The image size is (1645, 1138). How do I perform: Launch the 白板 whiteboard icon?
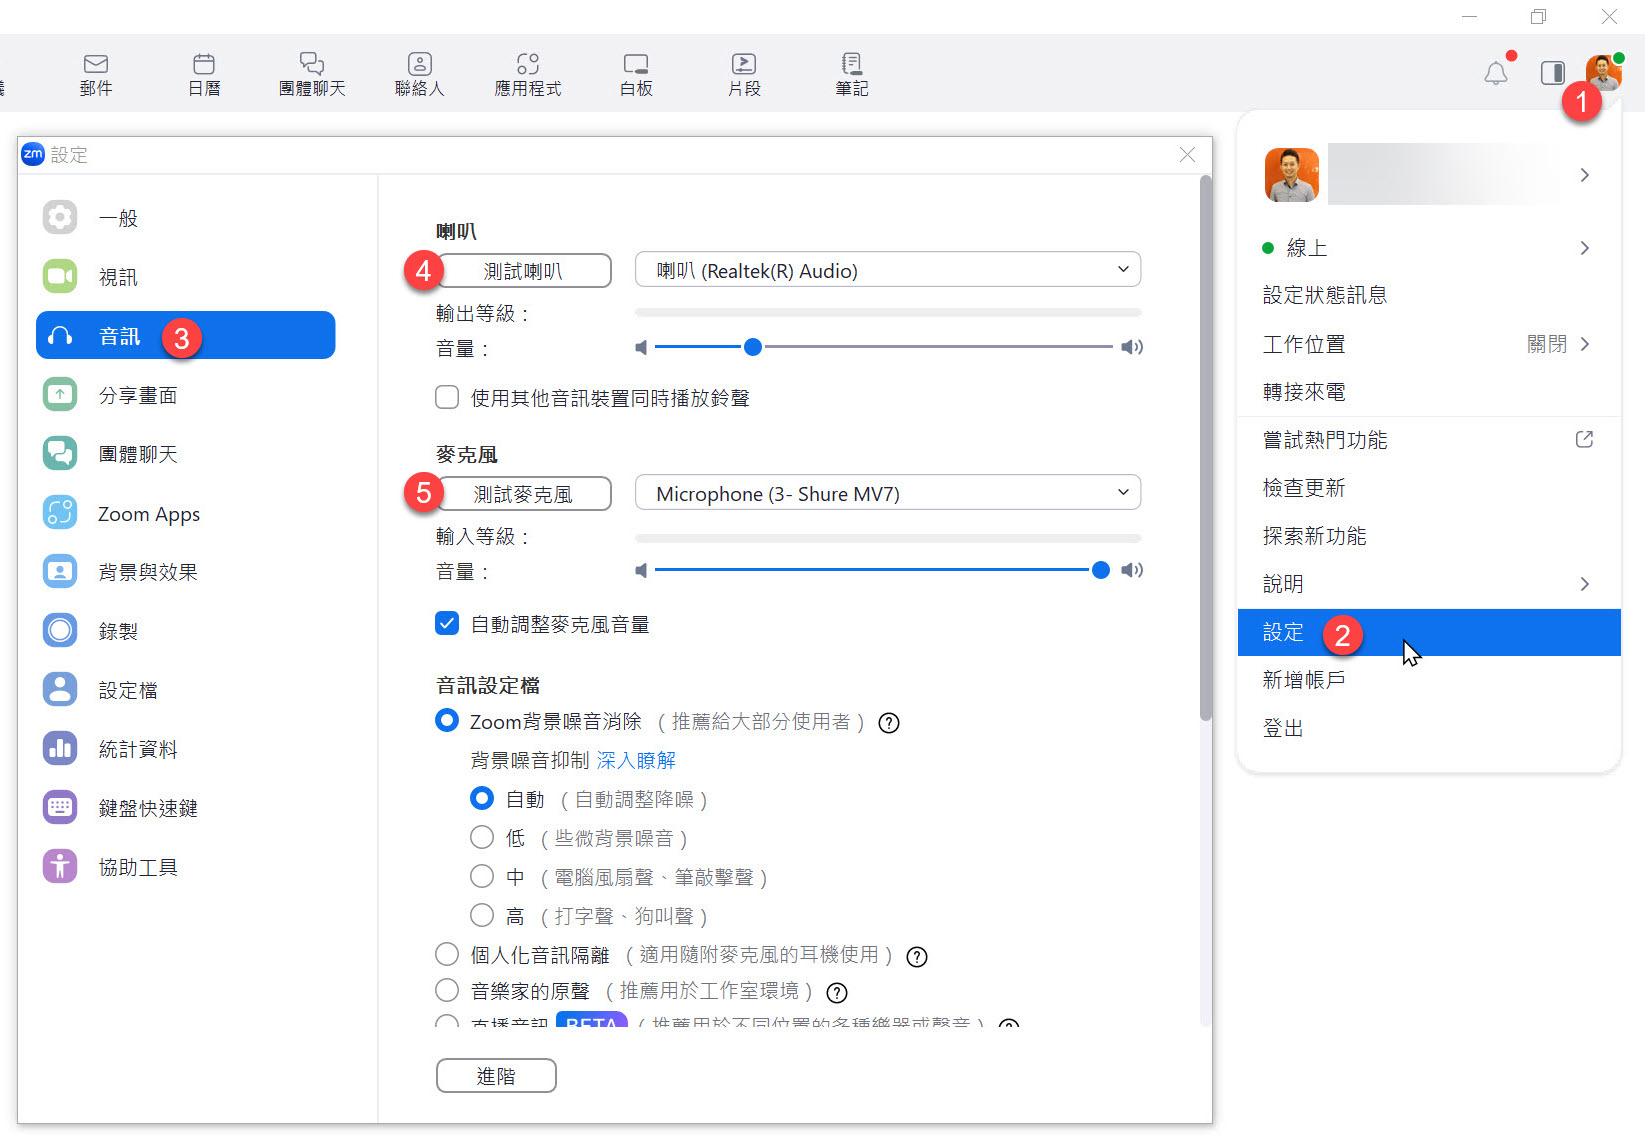point(635,72)
